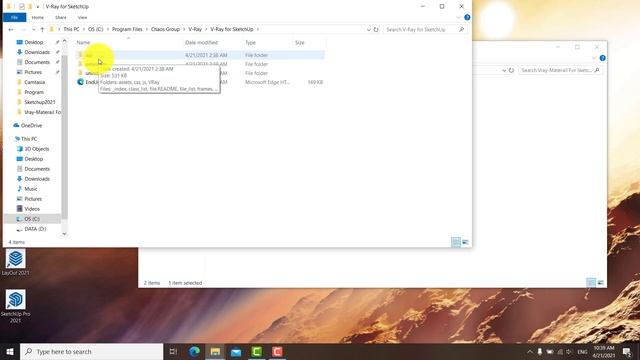Switch front window to Large icons view
Image resolution: width=640 pixels, height=360 pixels.
tap(465, 242)
